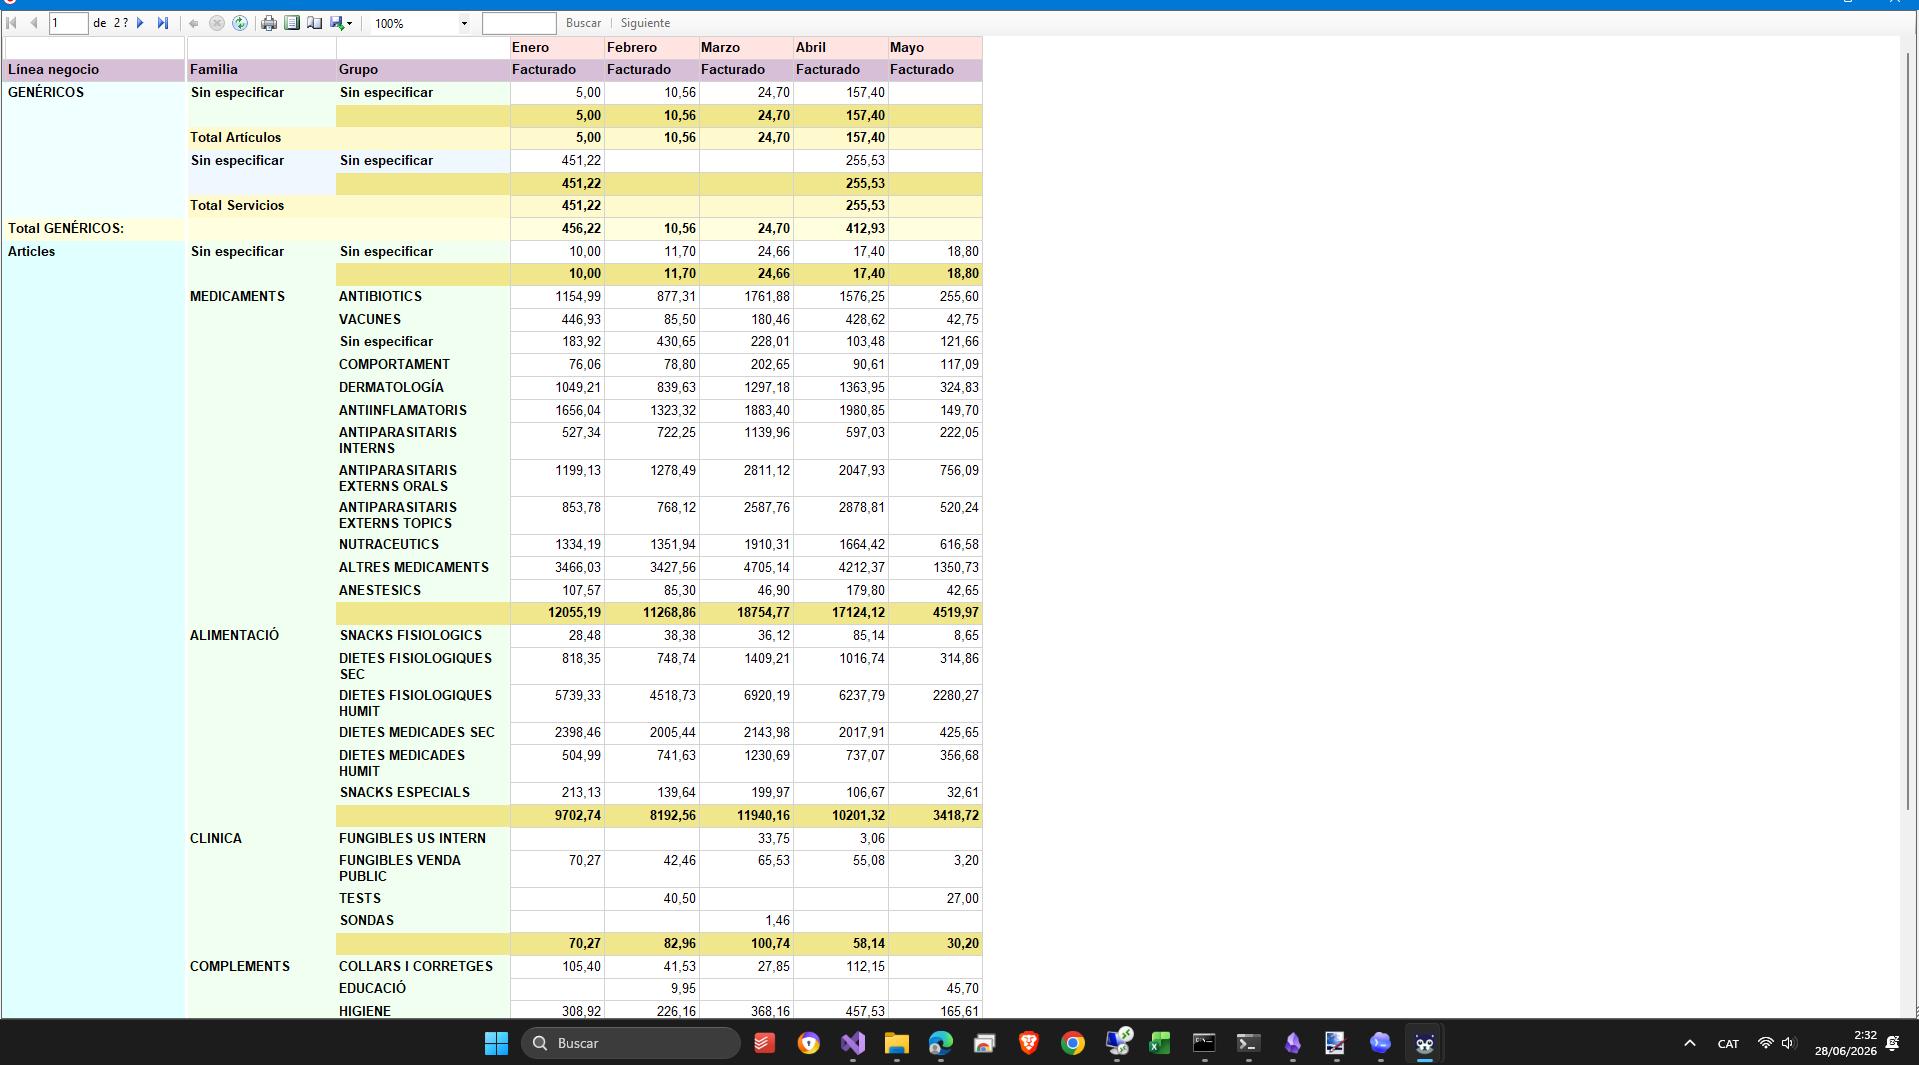Switch to print layout view
1919x1065 pixels.
pyautogui.click(x=292, y=23)
